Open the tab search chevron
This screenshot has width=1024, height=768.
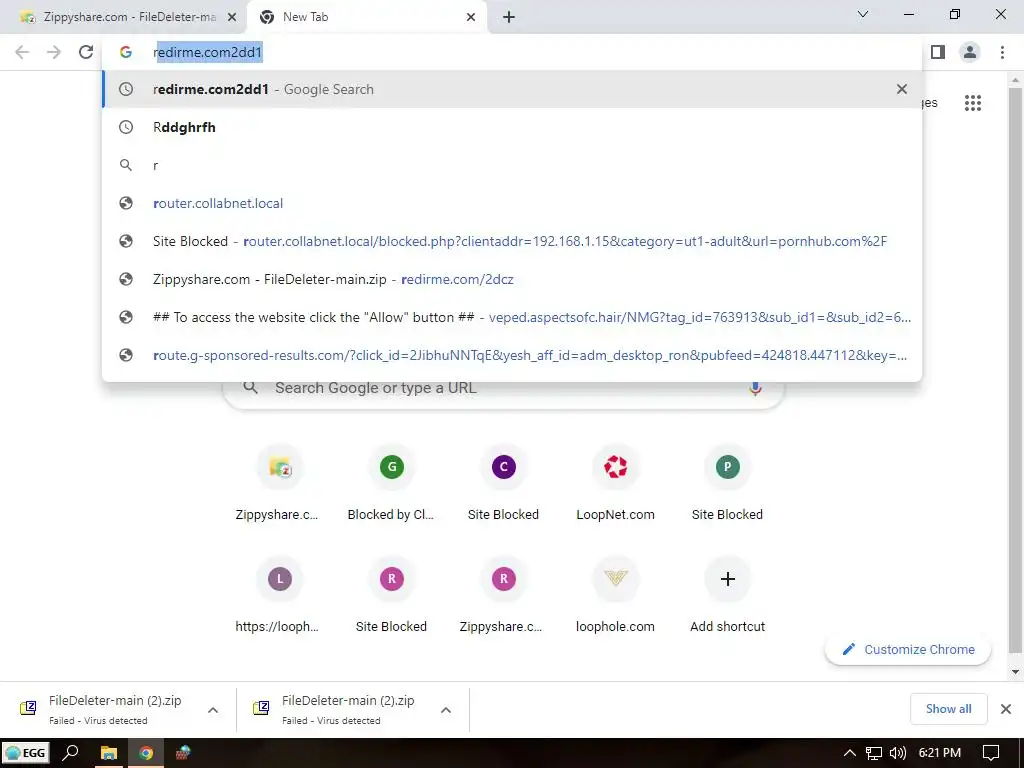pyautogui.click(x=863, y=14)
